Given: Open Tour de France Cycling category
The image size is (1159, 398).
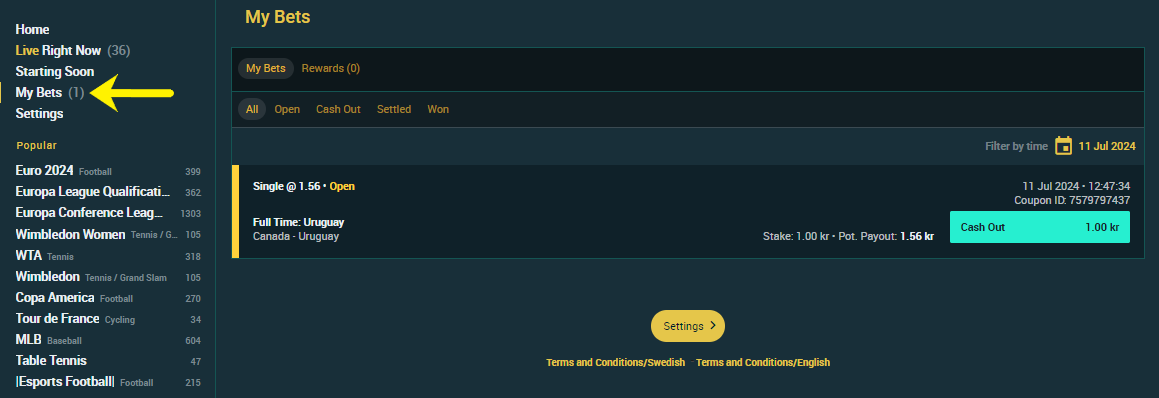Looking at the screenshot, I should tap(108, 319).
